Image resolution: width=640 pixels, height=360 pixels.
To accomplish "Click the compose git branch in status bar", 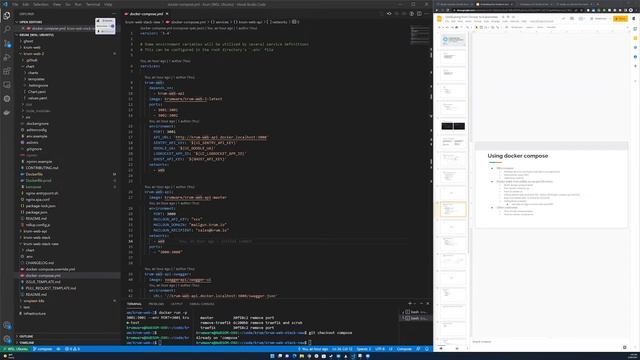I will coord(43,349).
